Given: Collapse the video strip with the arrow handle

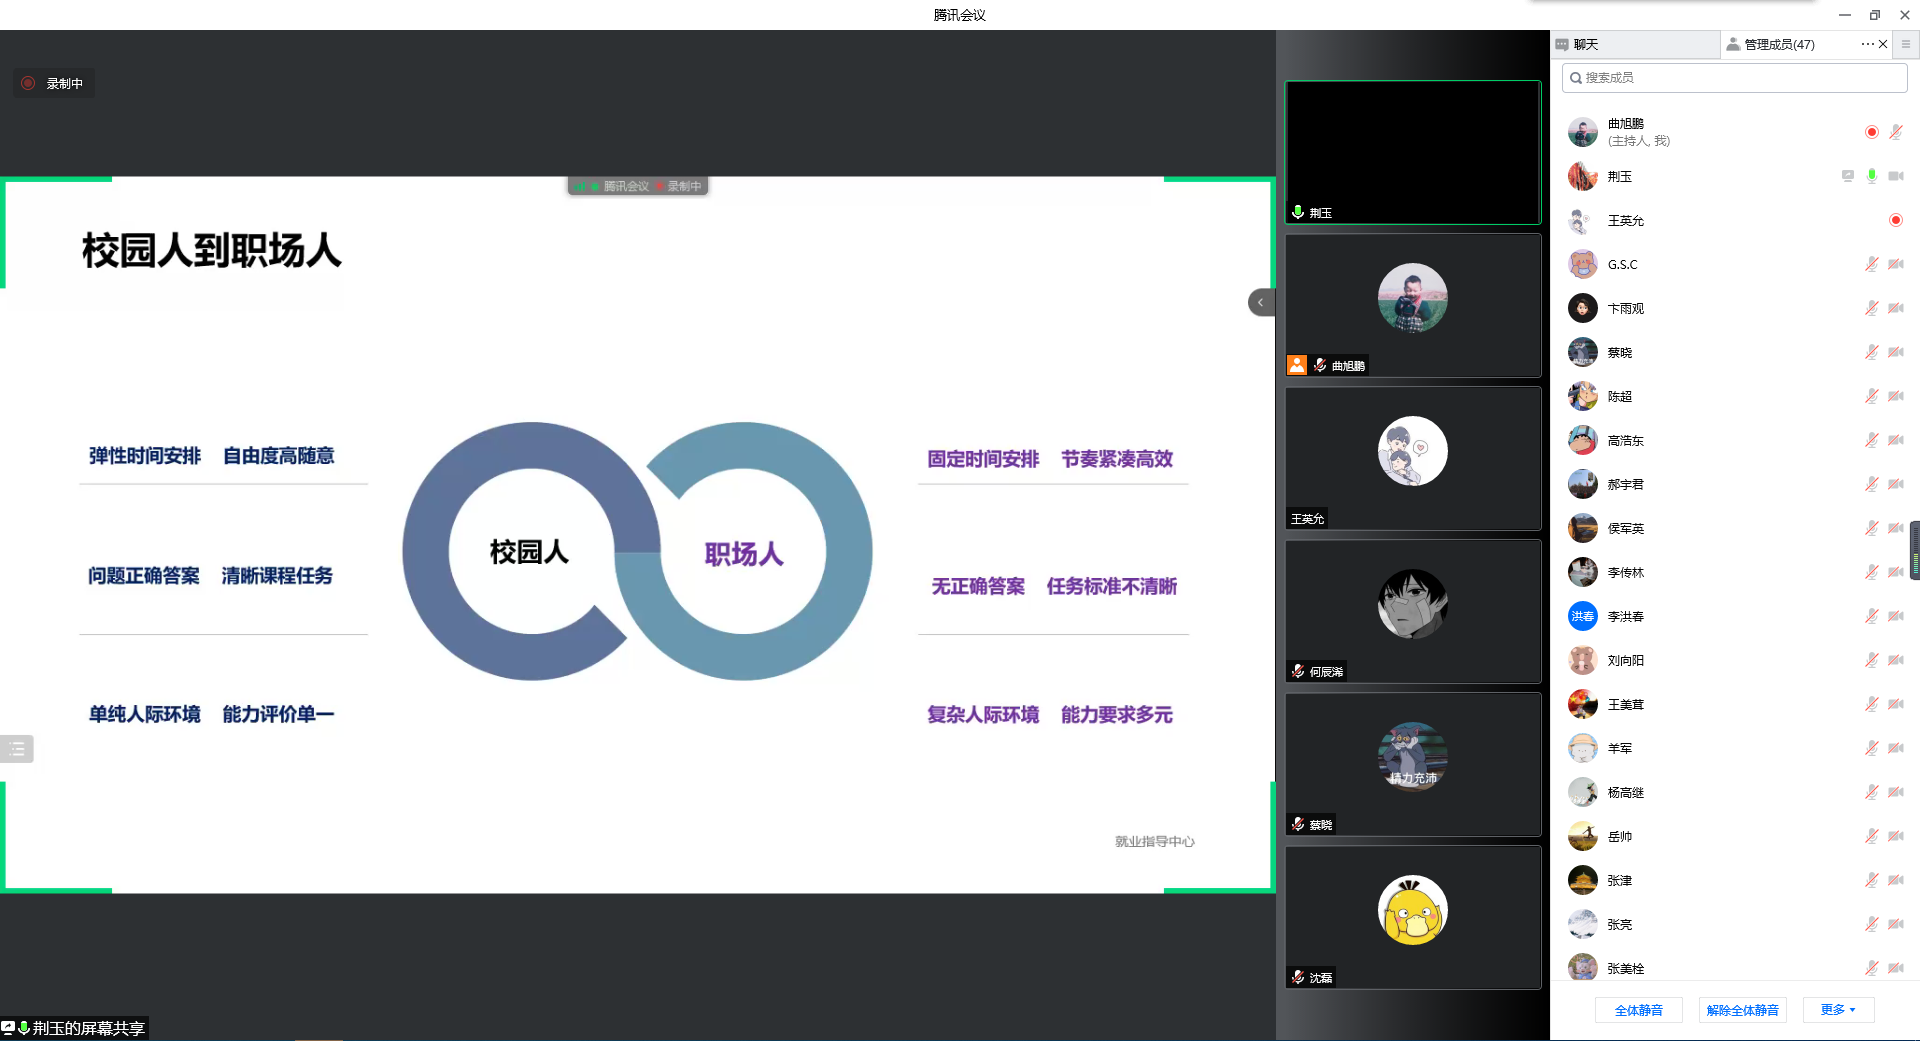Looking at the screenshot, I should (1261, 302).
